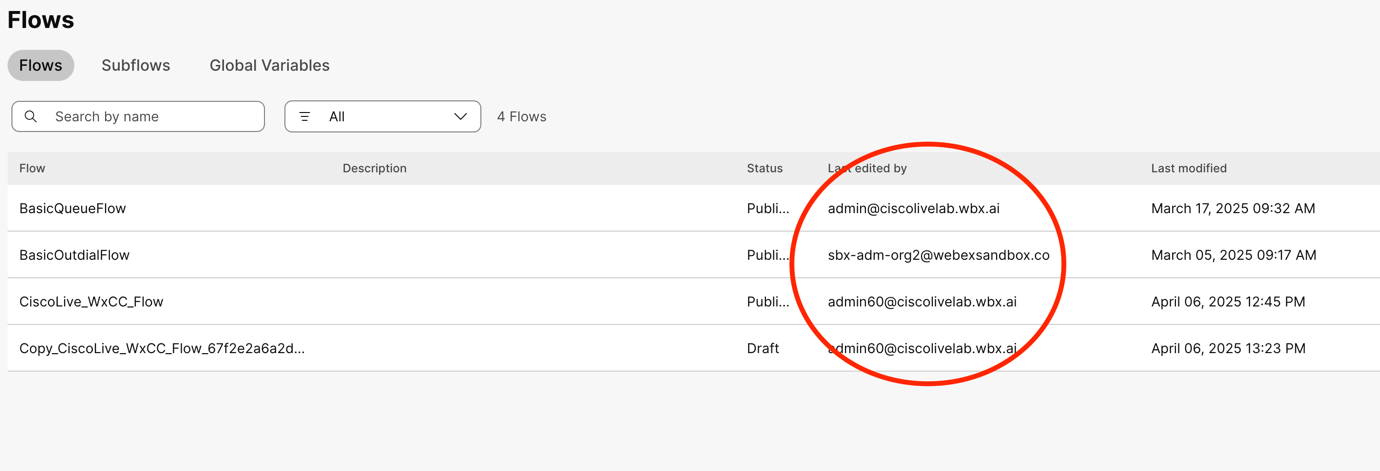Expand the All filter dropdown chevron
1380x471 pixels.
[460, 117]
